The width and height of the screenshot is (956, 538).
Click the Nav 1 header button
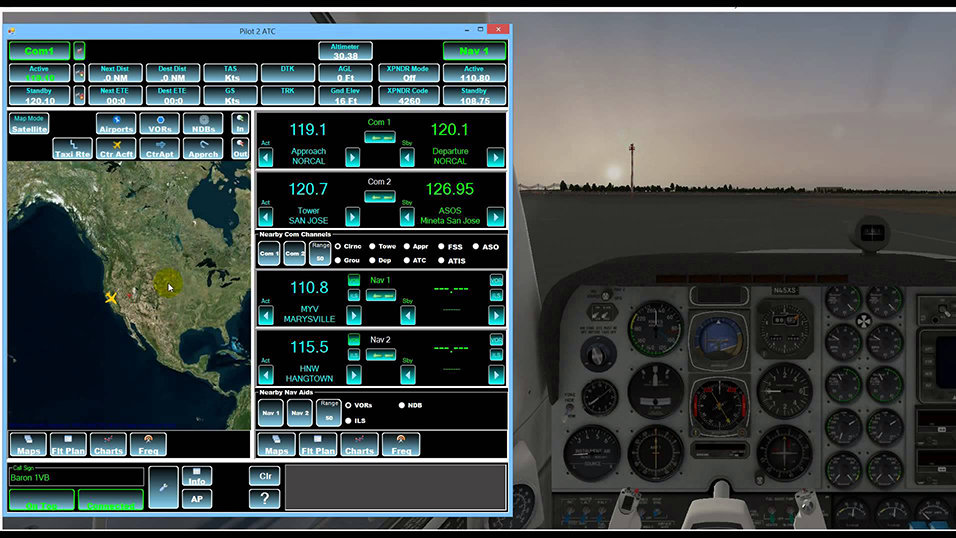tap(474, 51)
